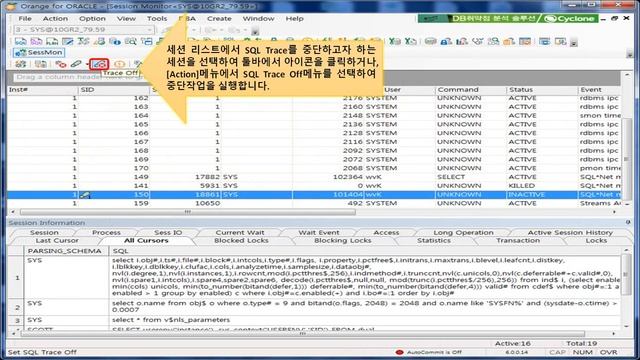Click the copy sessions icon in SessMon toolbar

point(40,64)
